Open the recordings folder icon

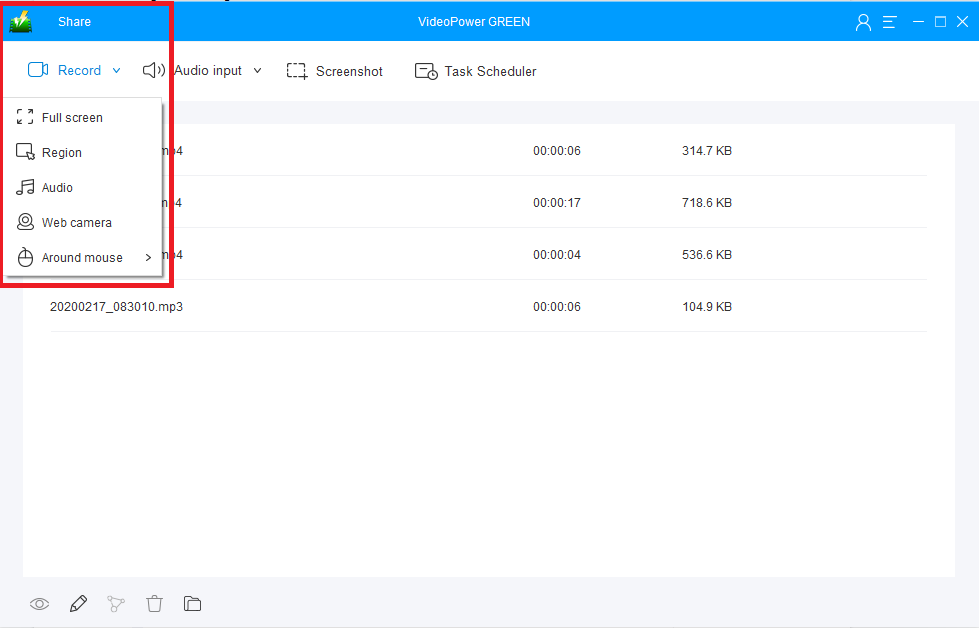click(x=192, y=603)
